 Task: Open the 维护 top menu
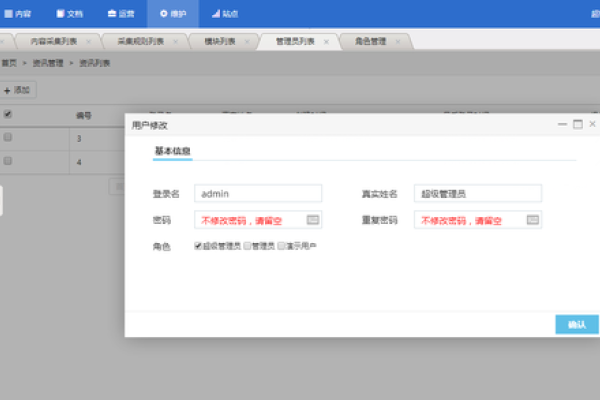click(x=173, y=14)
